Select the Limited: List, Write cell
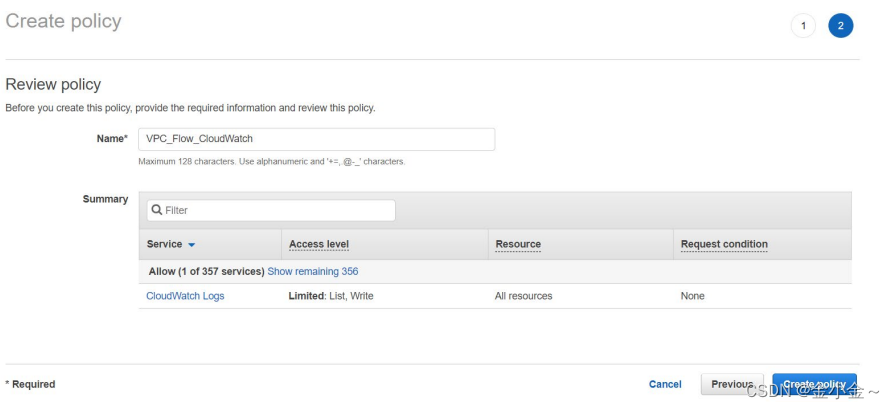 point(331,296)
